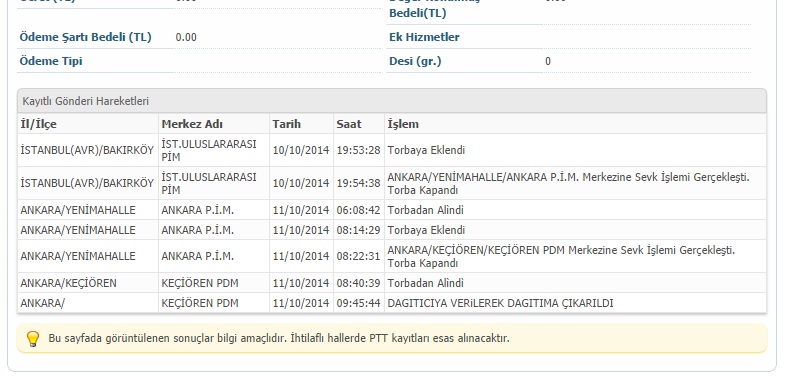797x379 pixels.
Task: Click the ANKARA/KEÇİÖREN location cell
Action: pyautogui.click(x=69, y=283)
